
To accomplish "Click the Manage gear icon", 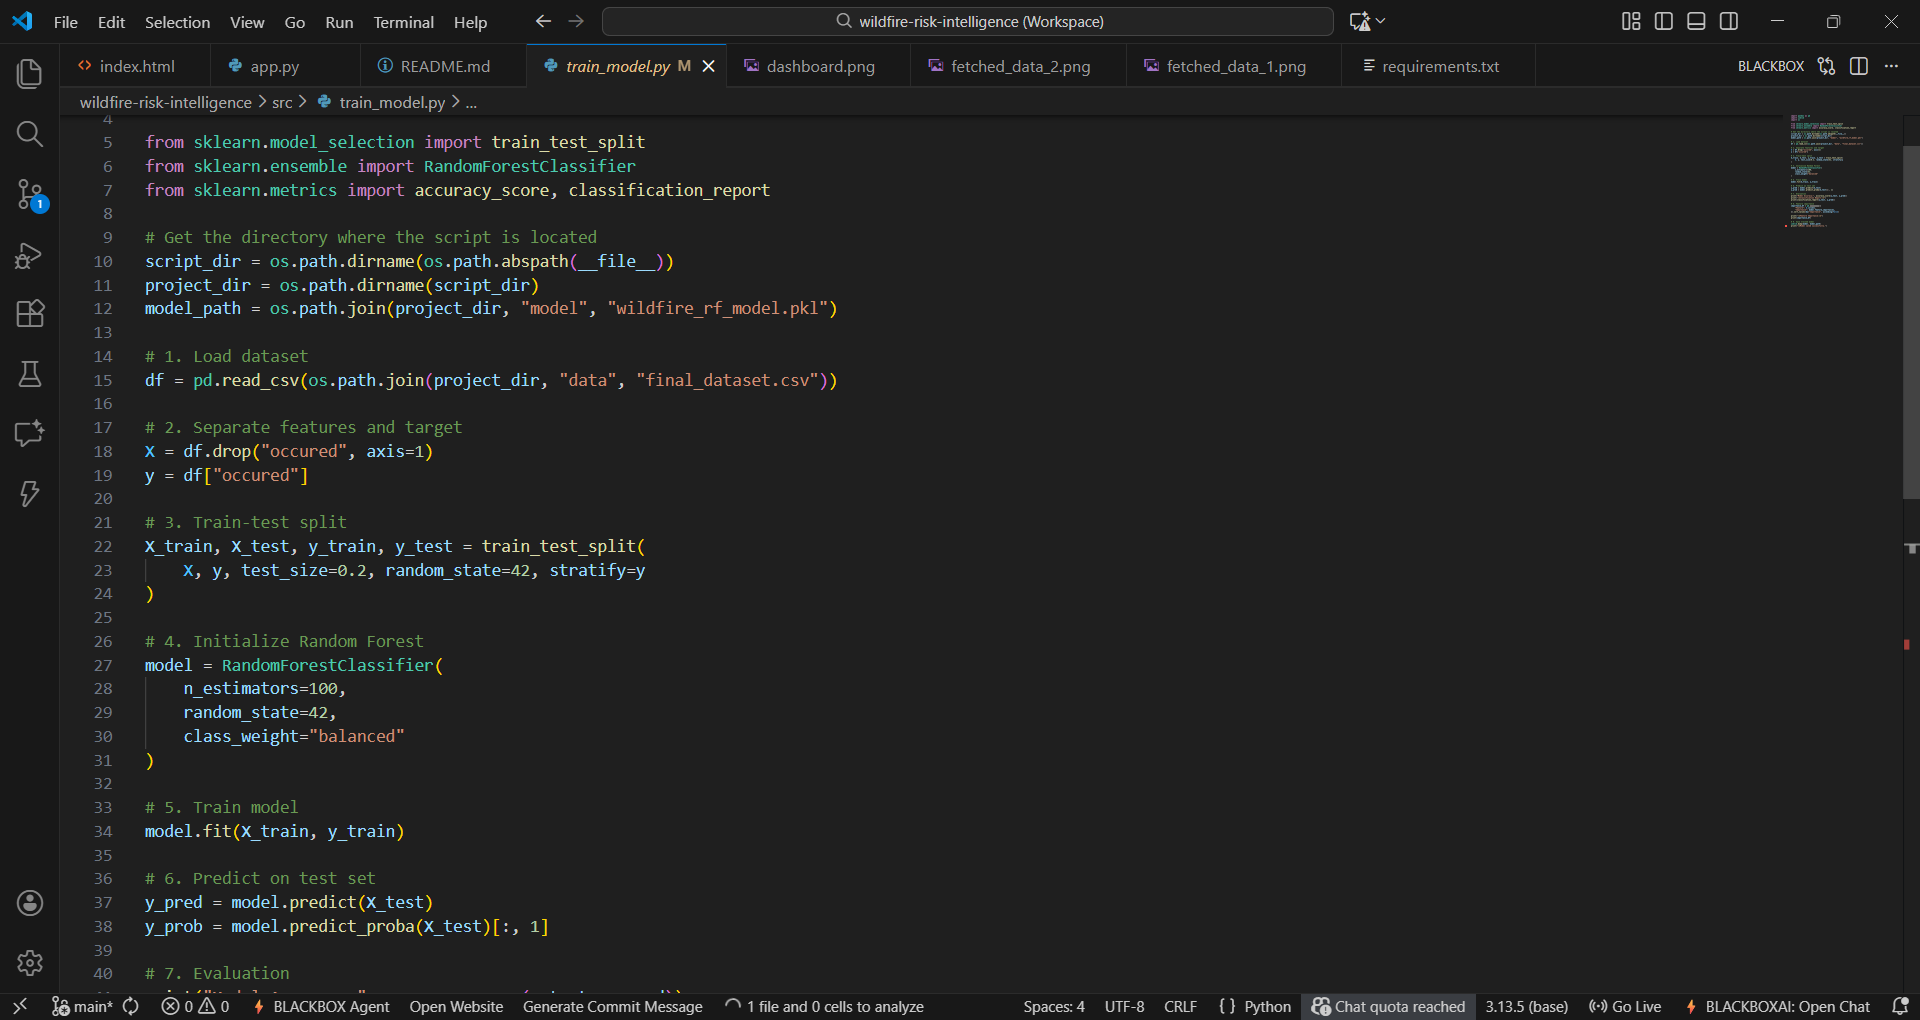I will [x=30, y=962].
